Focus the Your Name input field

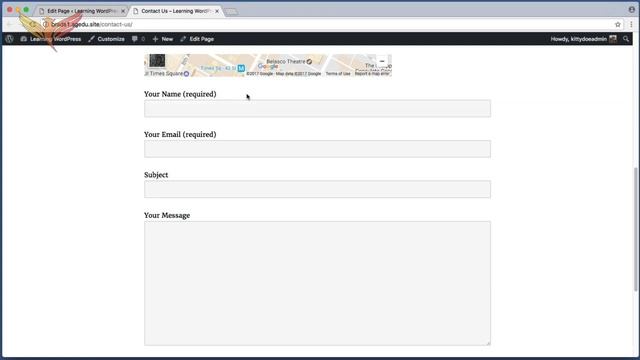[317, 109]
